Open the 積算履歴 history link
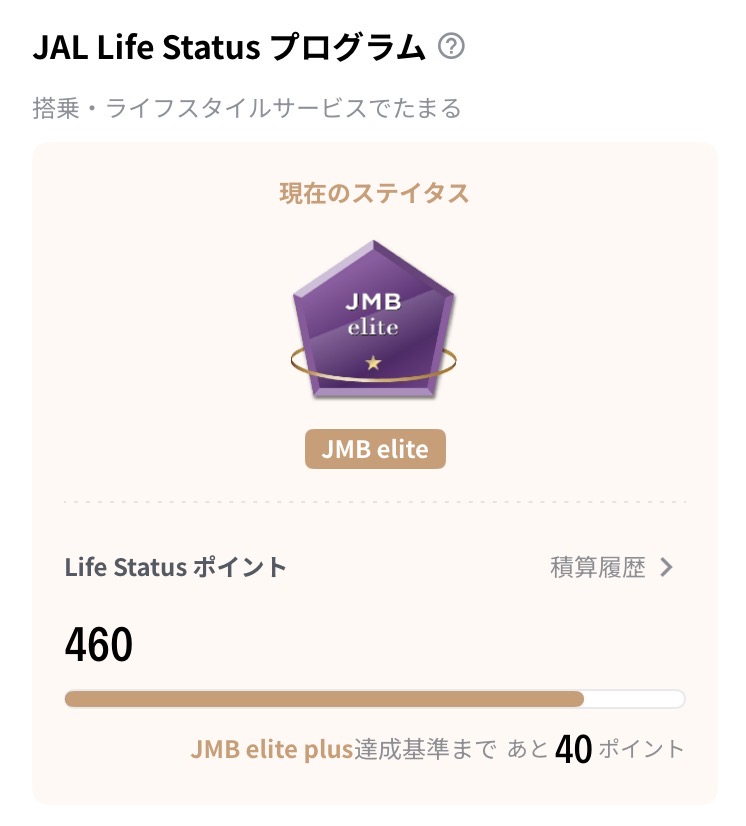The width and height of the screenshot is (746, 826). 598,568
